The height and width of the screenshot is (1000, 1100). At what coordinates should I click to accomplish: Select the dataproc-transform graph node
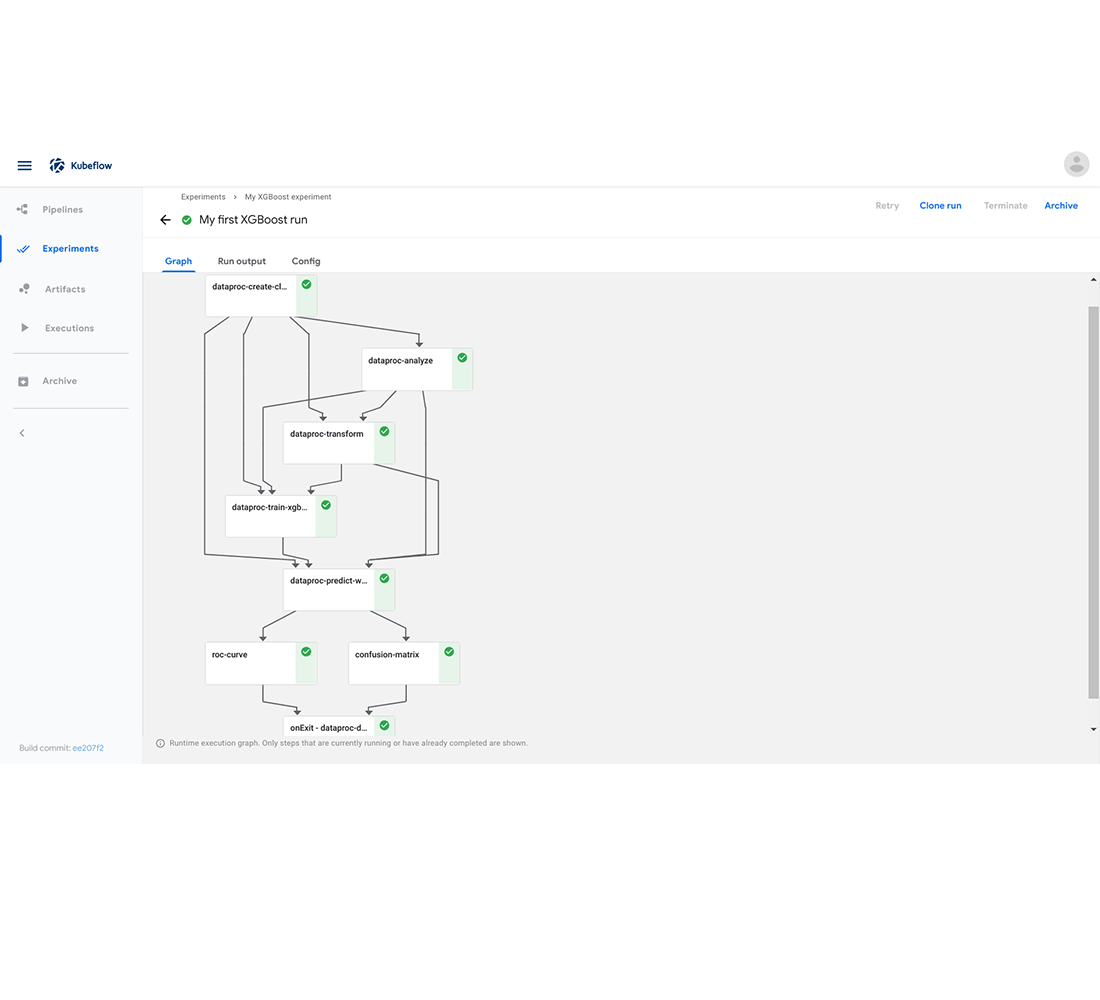[339, 443]
